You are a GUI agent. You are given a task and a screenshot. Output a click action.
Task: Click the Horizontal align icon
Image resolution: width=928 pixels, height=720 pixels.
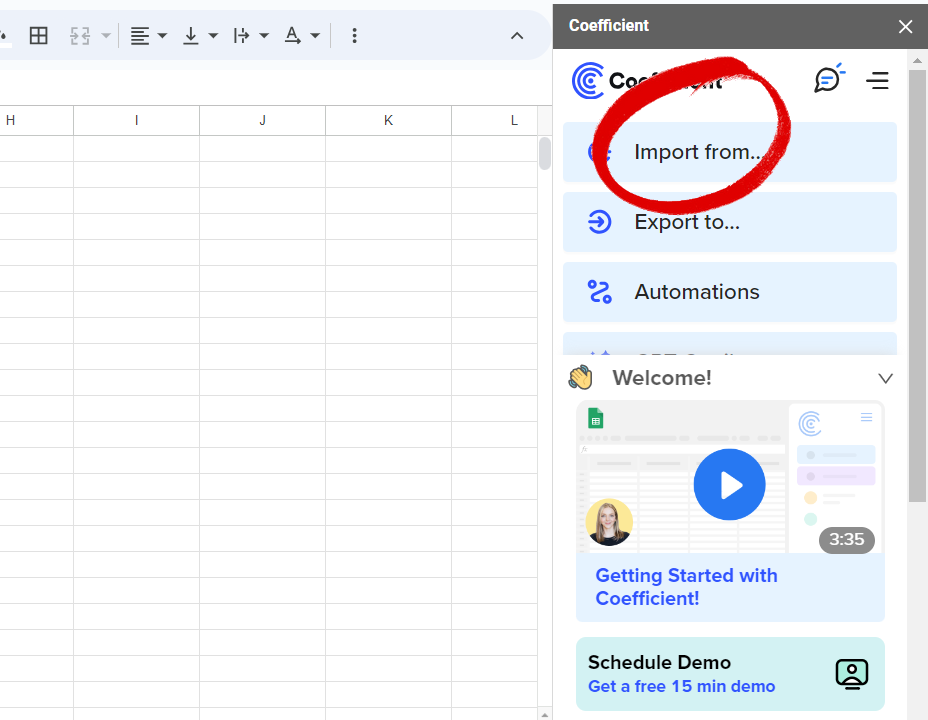tap(140, 35)
